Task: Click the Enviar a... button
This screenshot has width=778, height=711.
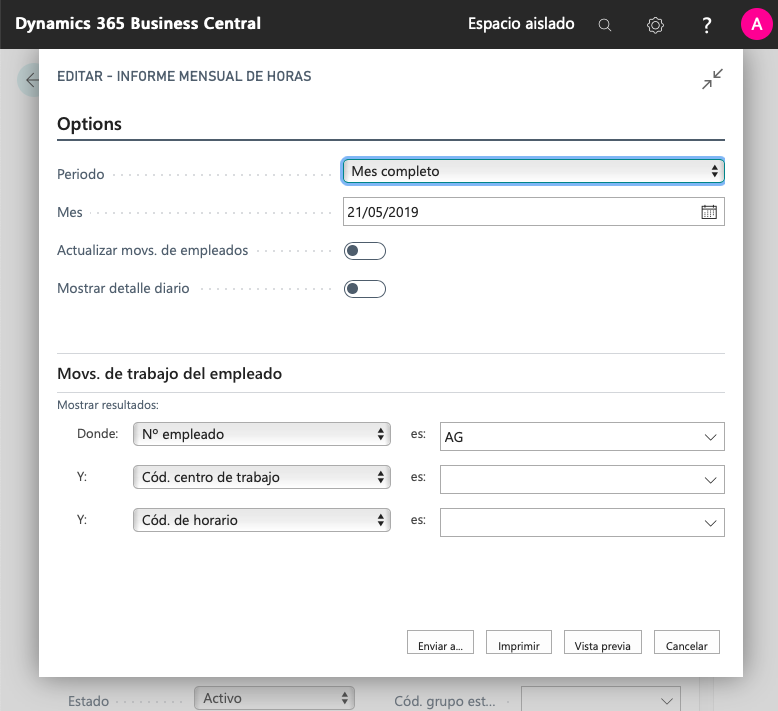Action: [x=440, y=645]
